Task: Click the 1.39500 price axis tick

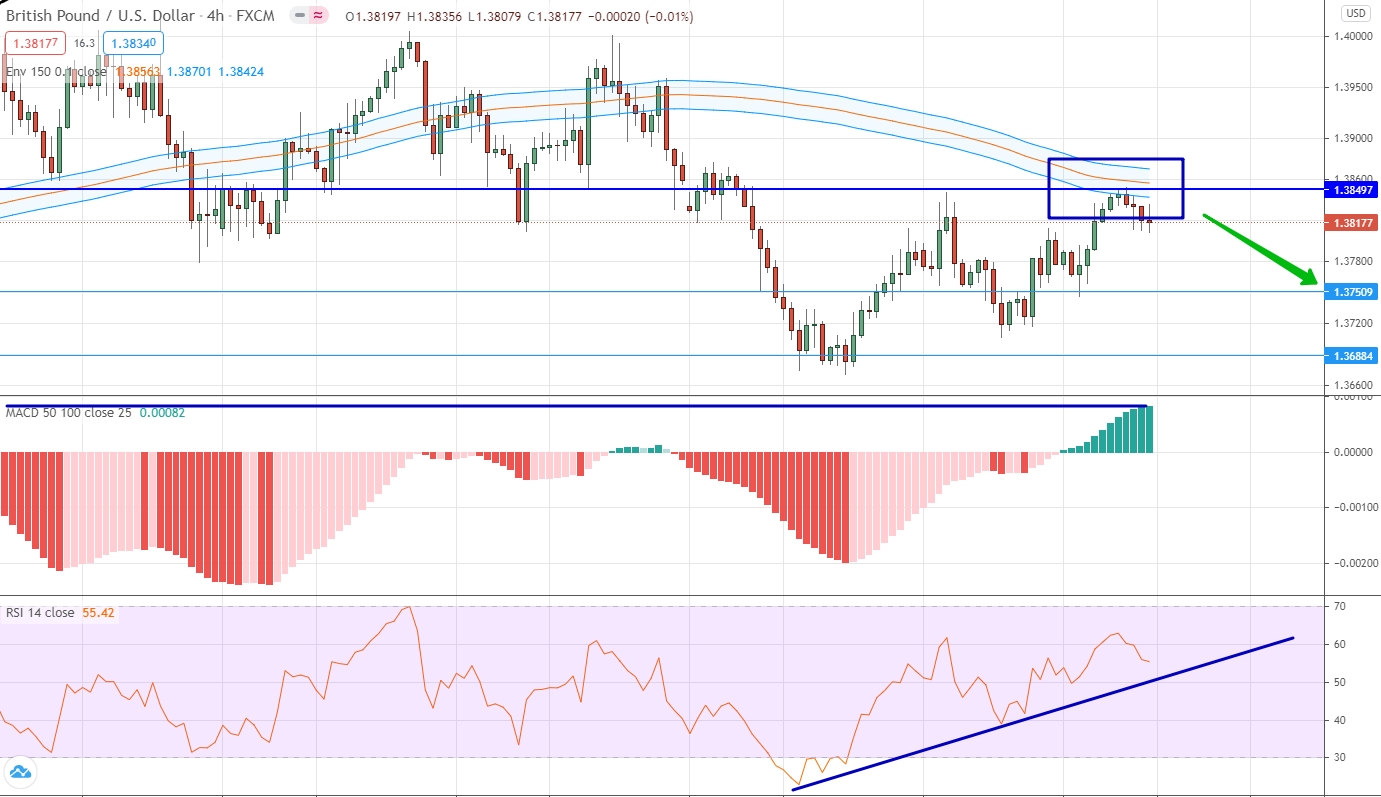Action: coord(1351,87)
